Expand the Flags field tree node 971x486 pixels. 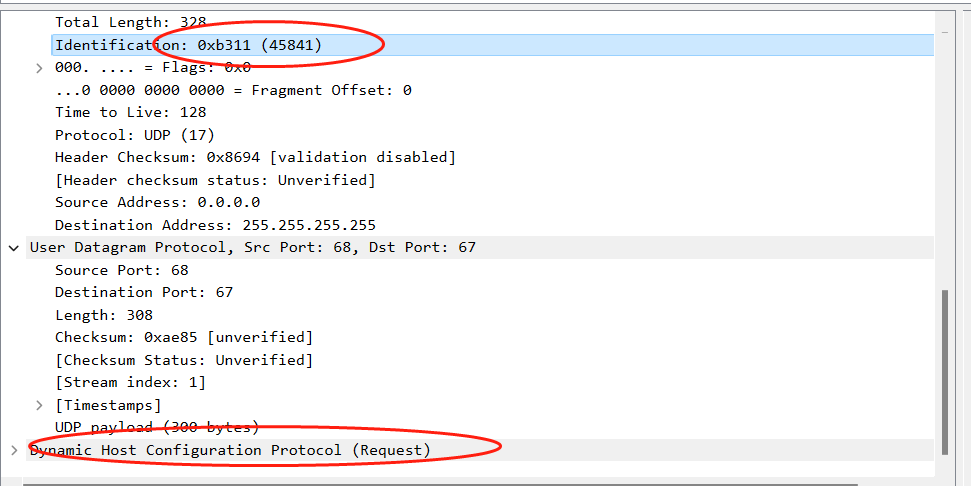(39, 68)
